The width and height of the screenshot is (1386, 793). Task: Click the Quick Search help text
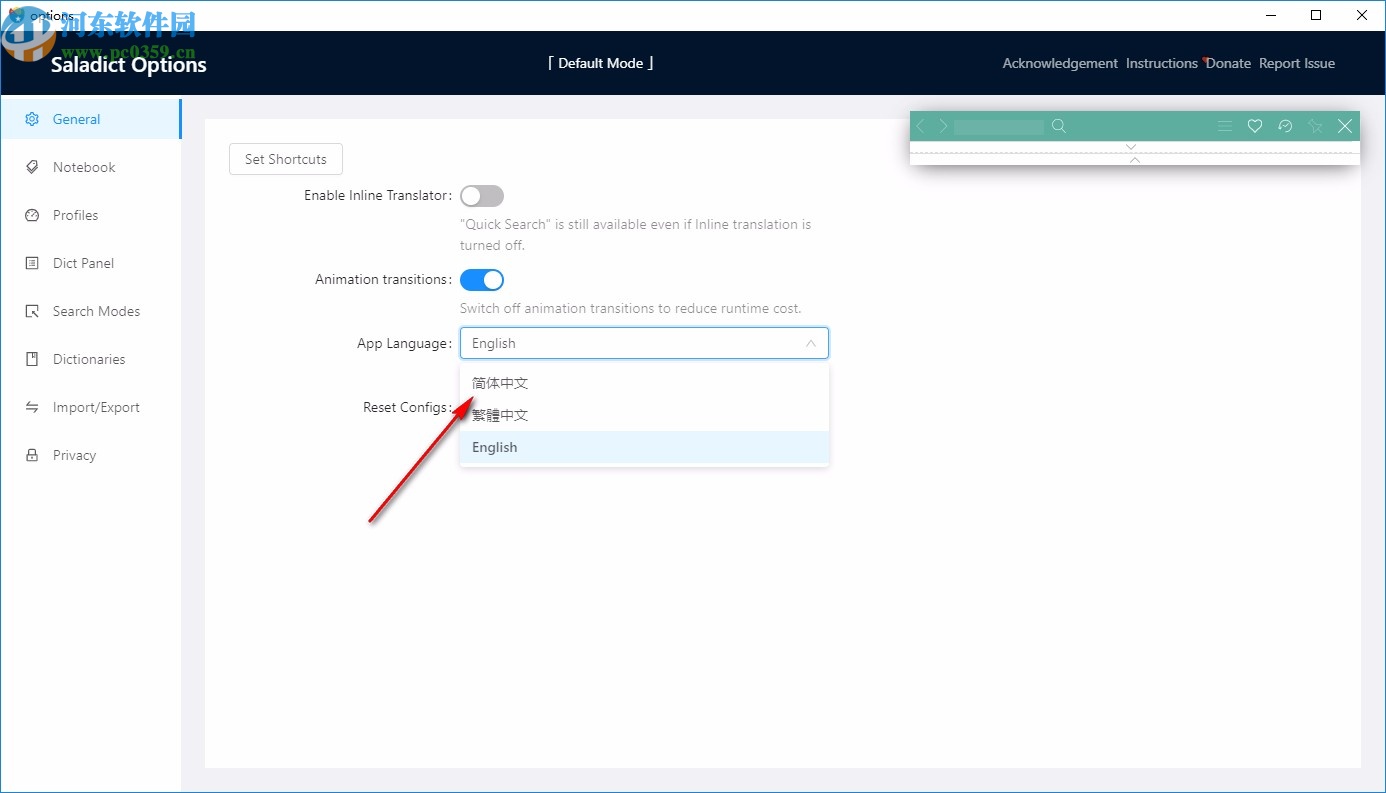636,235
